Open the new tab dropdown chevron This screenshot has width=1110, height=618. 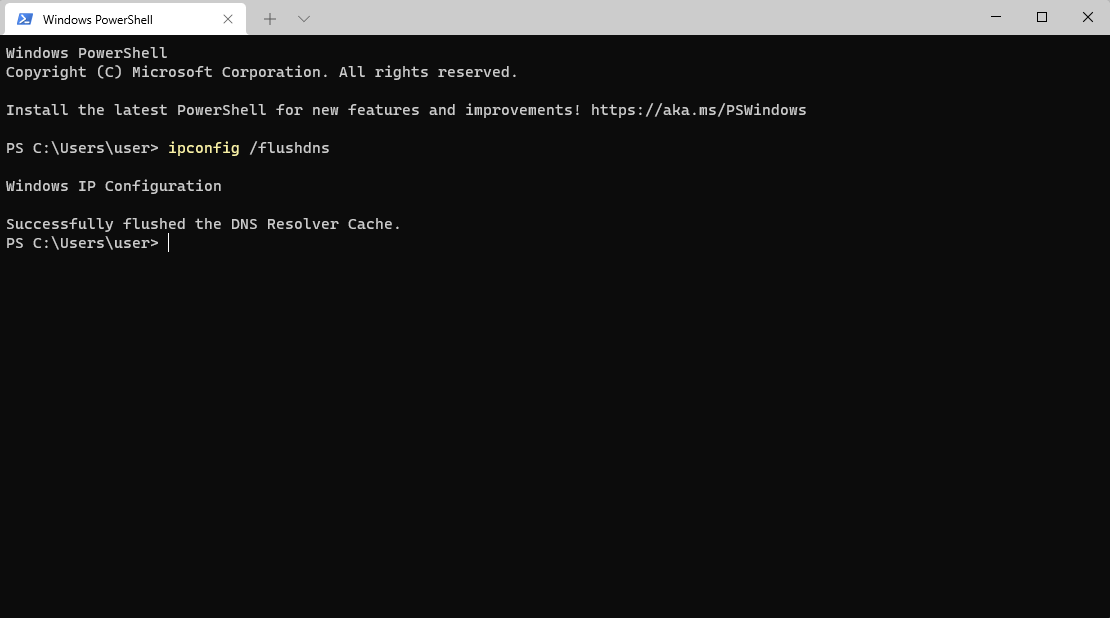tap(303, 18)
